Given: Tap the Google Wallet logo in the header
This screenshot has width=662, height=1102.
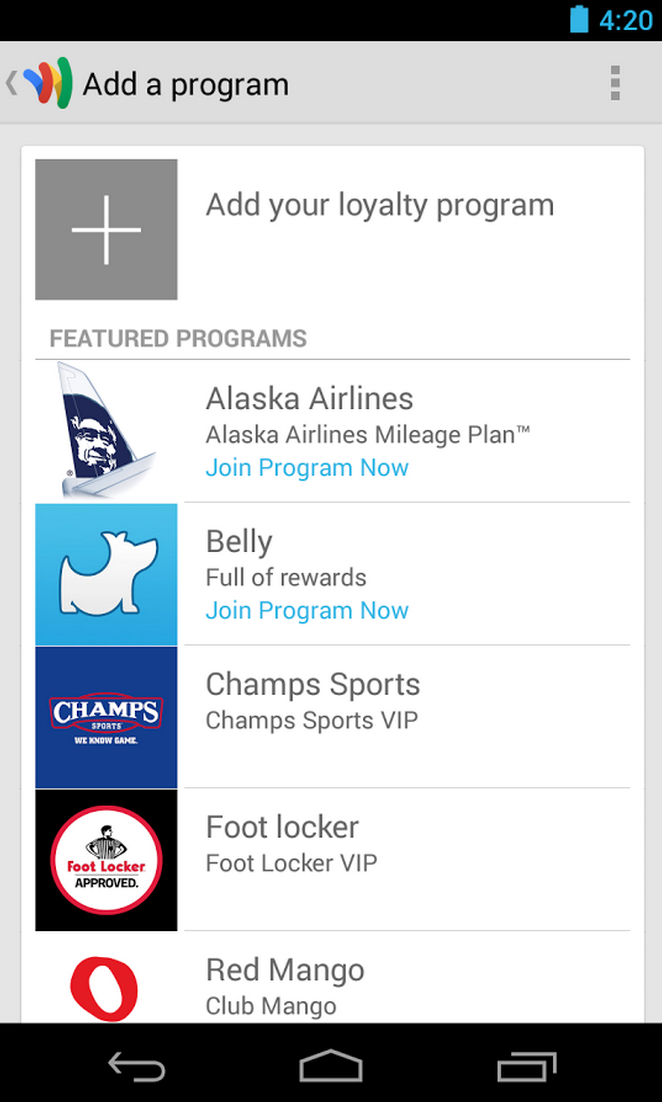Looking at the screenshot, I should [47, 82].
